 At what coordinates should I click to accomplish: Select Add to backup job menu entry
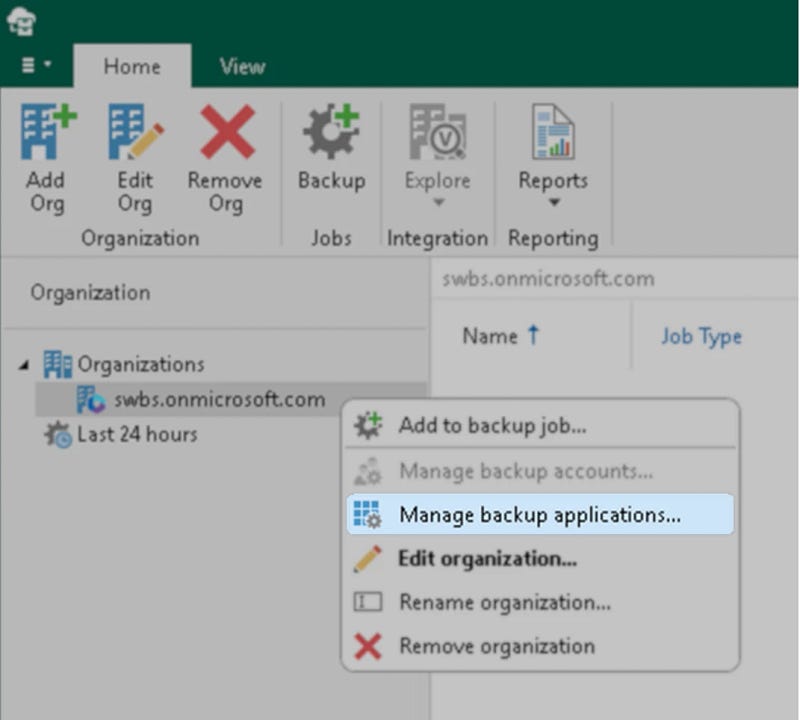tap(492, 425)
